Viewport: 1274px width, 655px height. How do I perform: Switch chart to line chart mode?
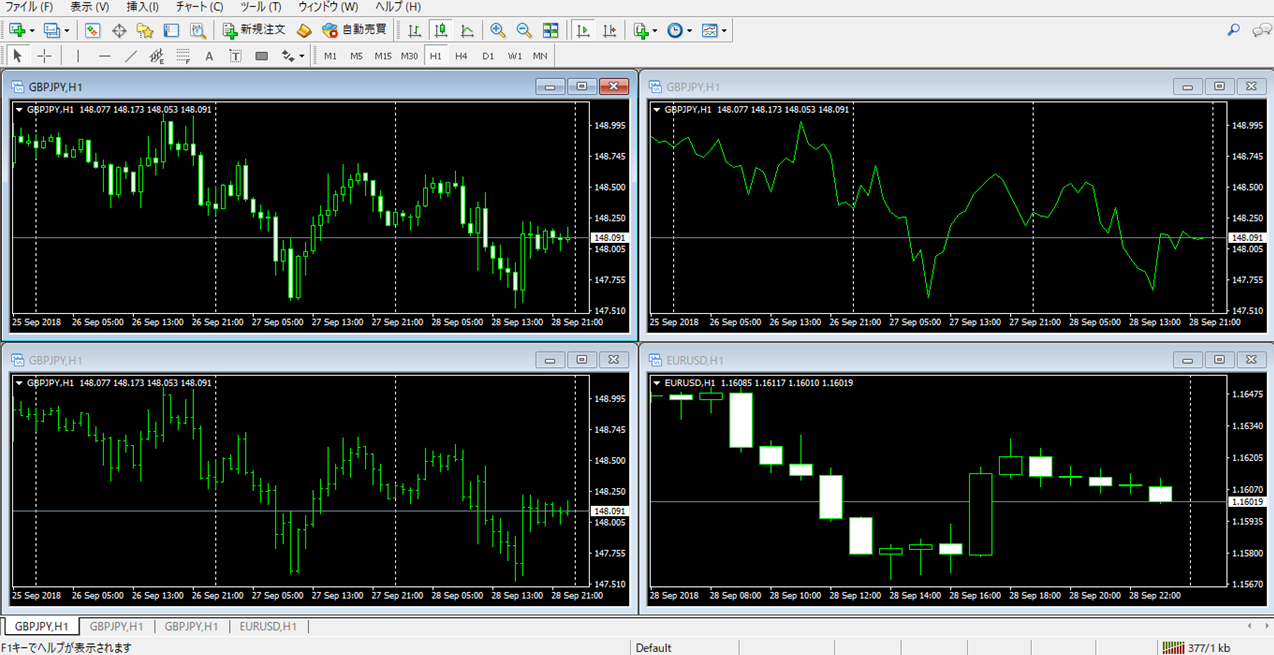coord(465,30)
